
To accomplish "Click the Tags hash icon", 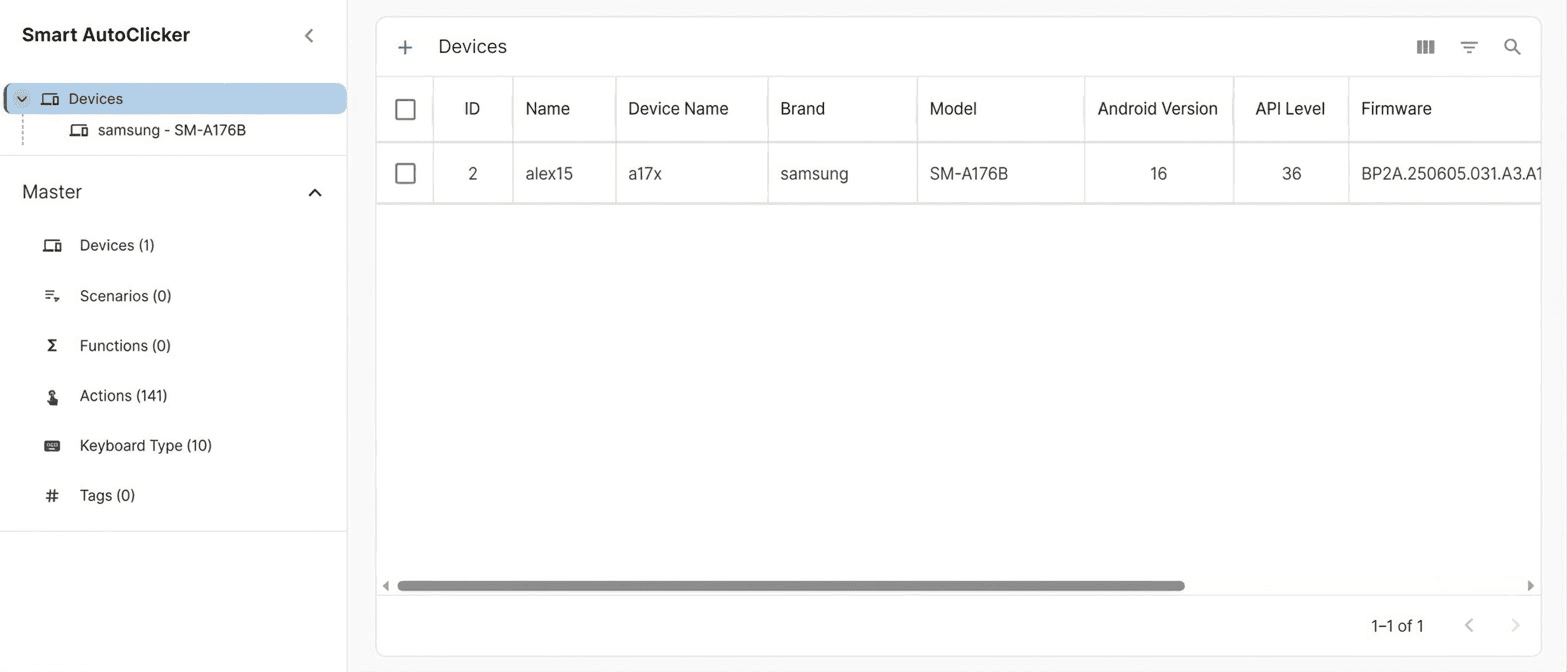I will [52, 496].
